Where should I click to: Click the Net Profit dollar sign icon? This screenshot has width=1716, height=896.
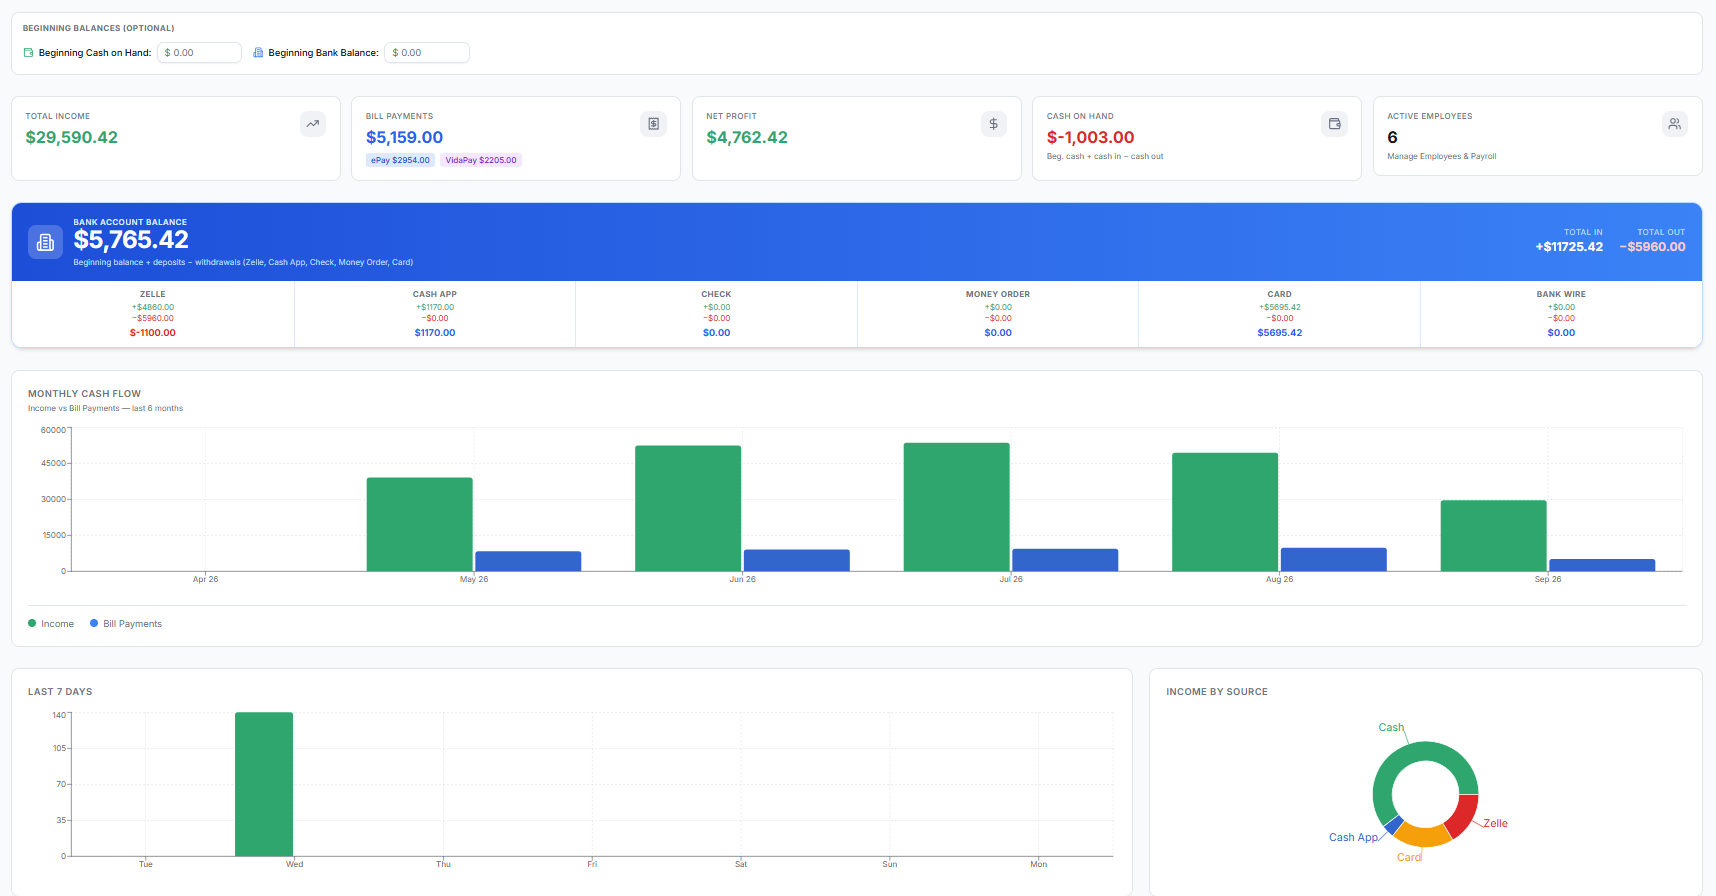993,124
